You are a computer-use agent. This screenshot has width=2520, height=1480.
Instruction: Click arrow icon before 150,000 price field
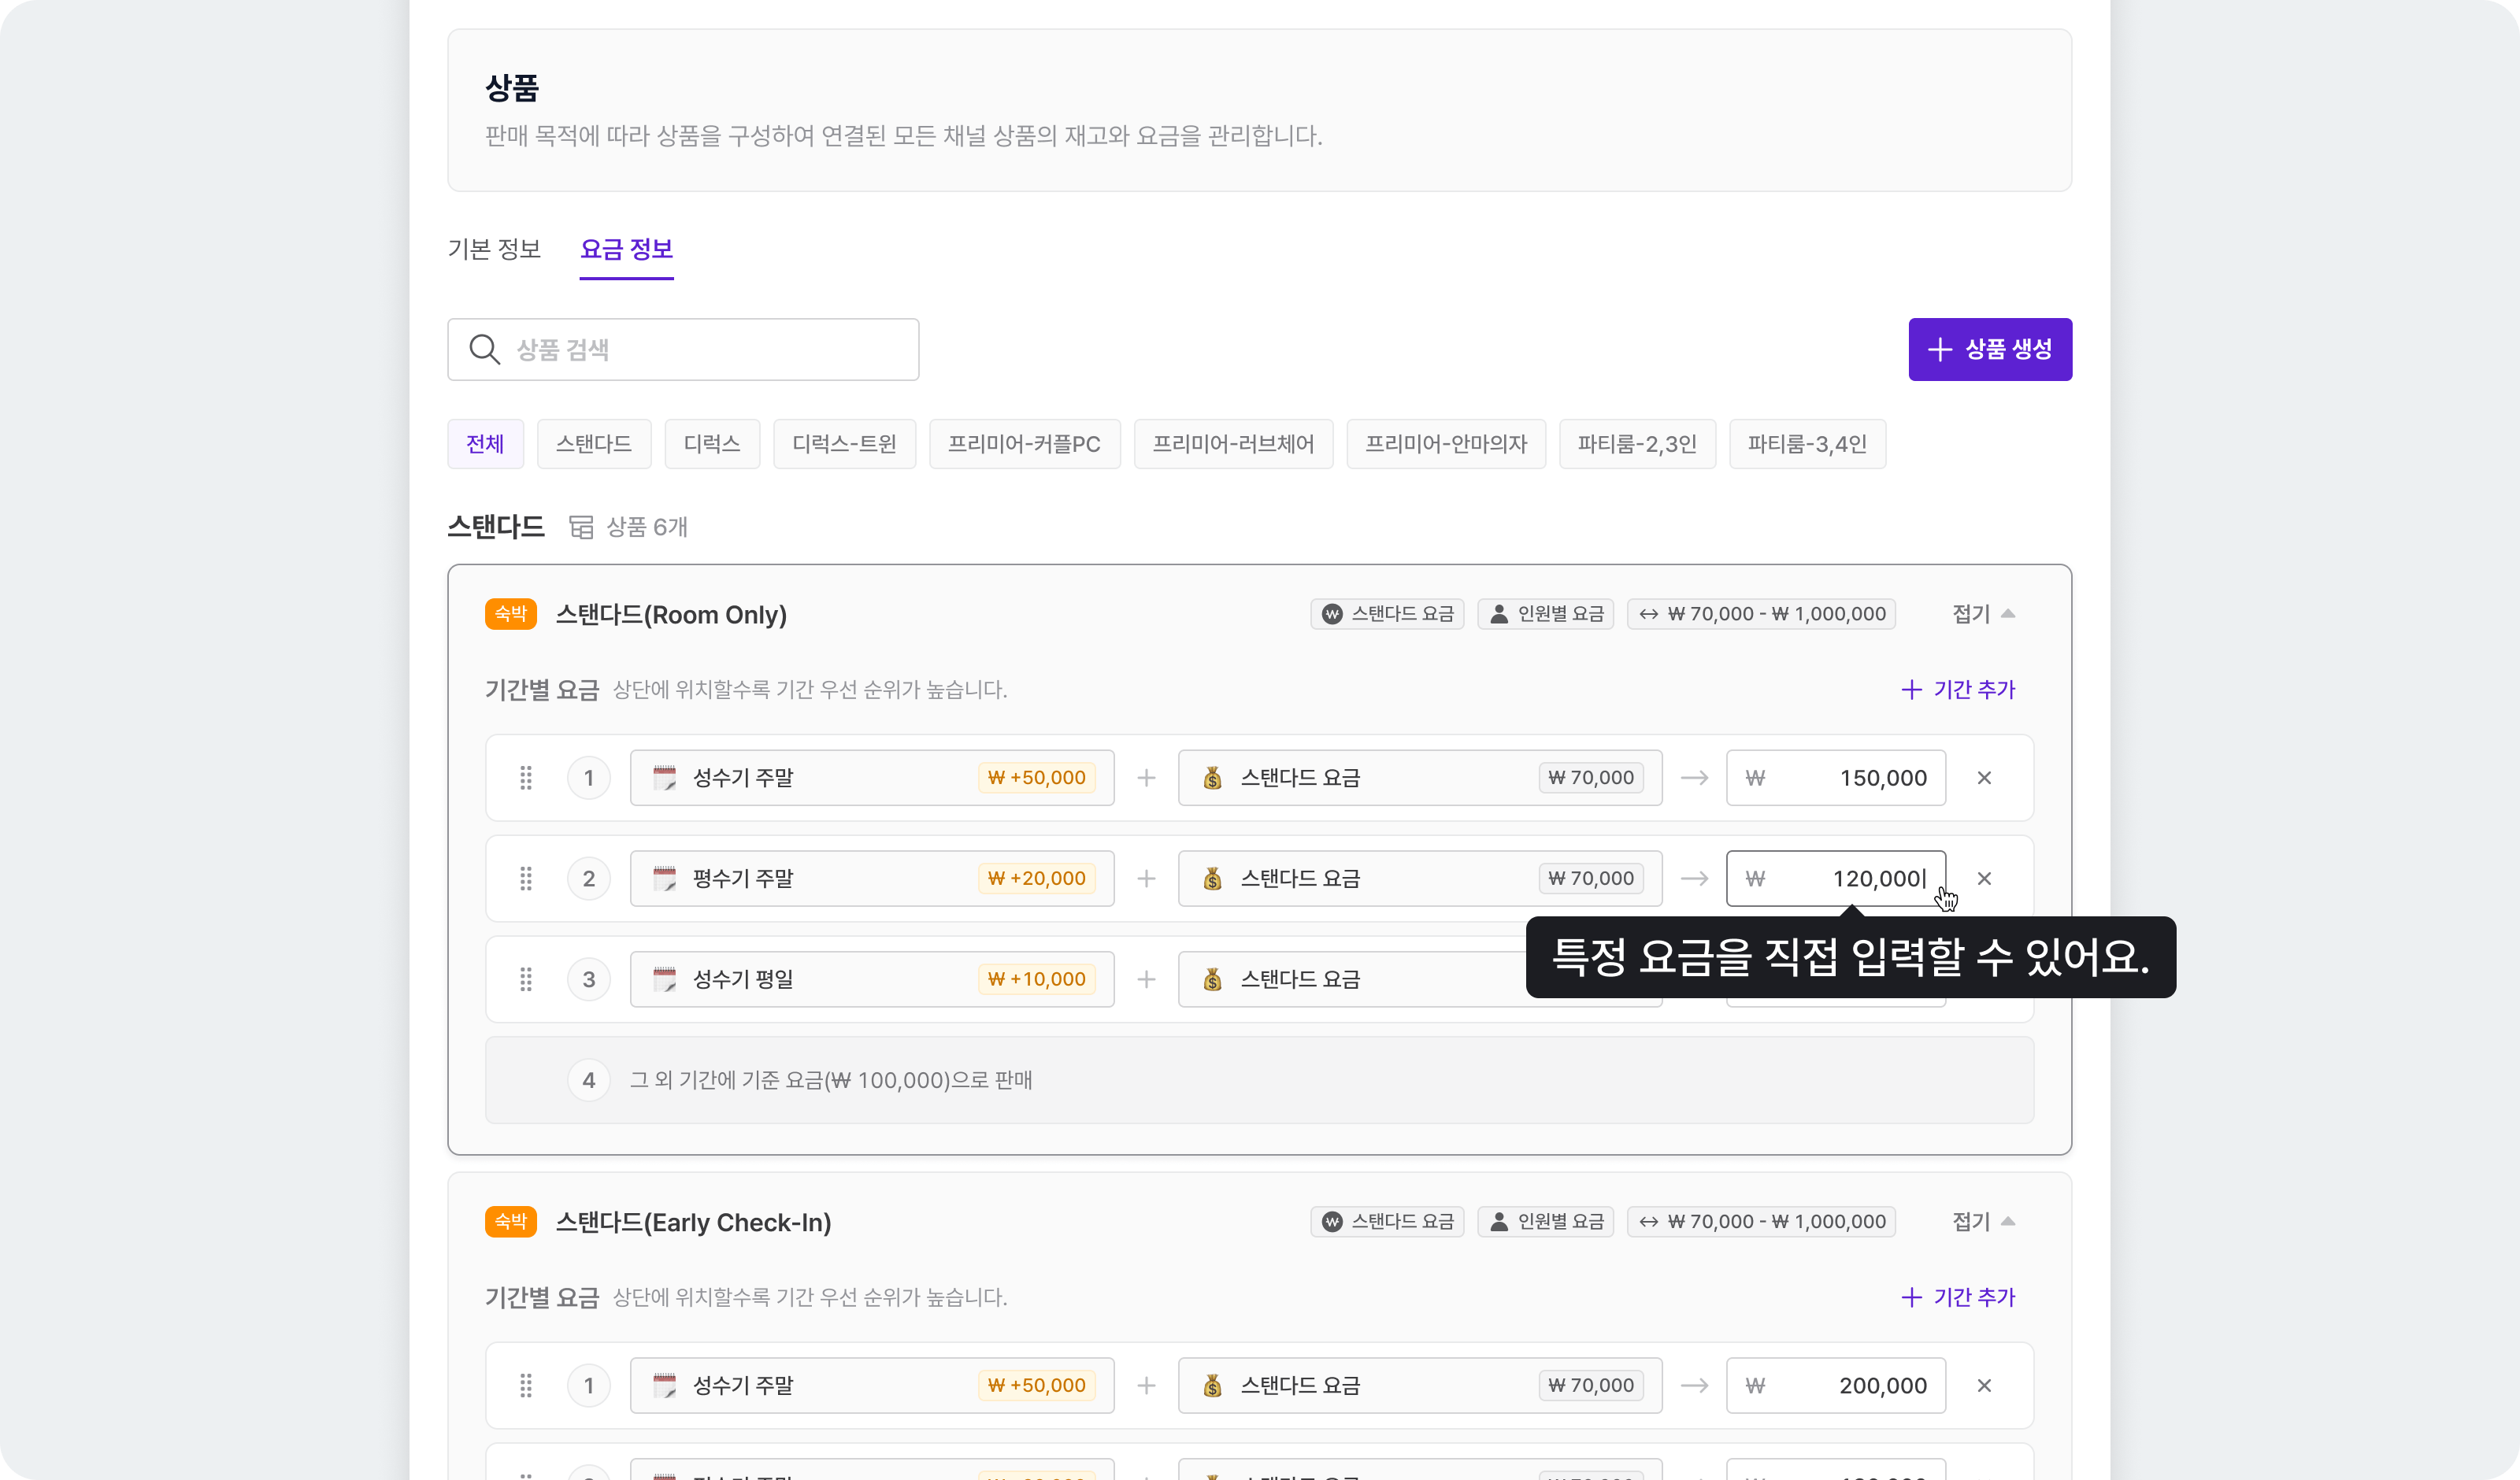click(x=1694, y=778)
